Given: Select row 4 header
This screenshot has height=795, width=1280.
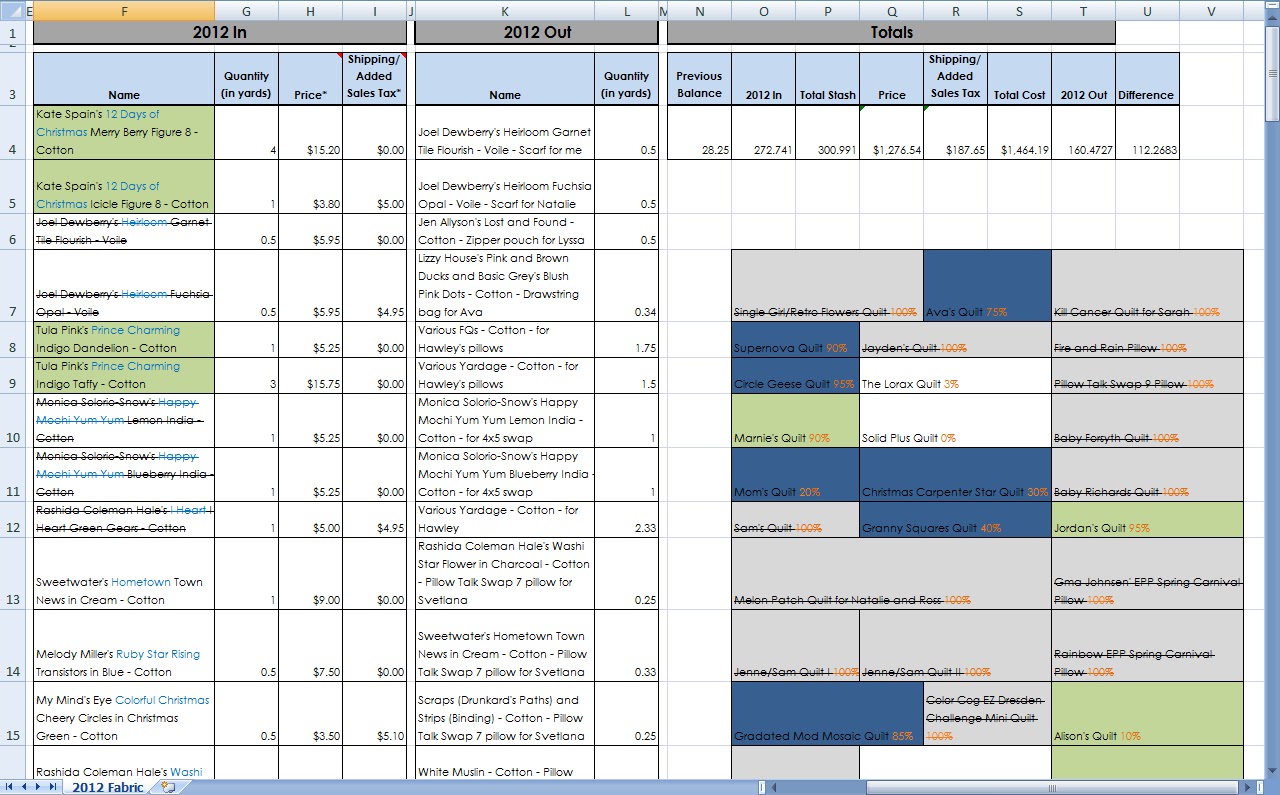Looking at the screenshot, I should [13, 132].
